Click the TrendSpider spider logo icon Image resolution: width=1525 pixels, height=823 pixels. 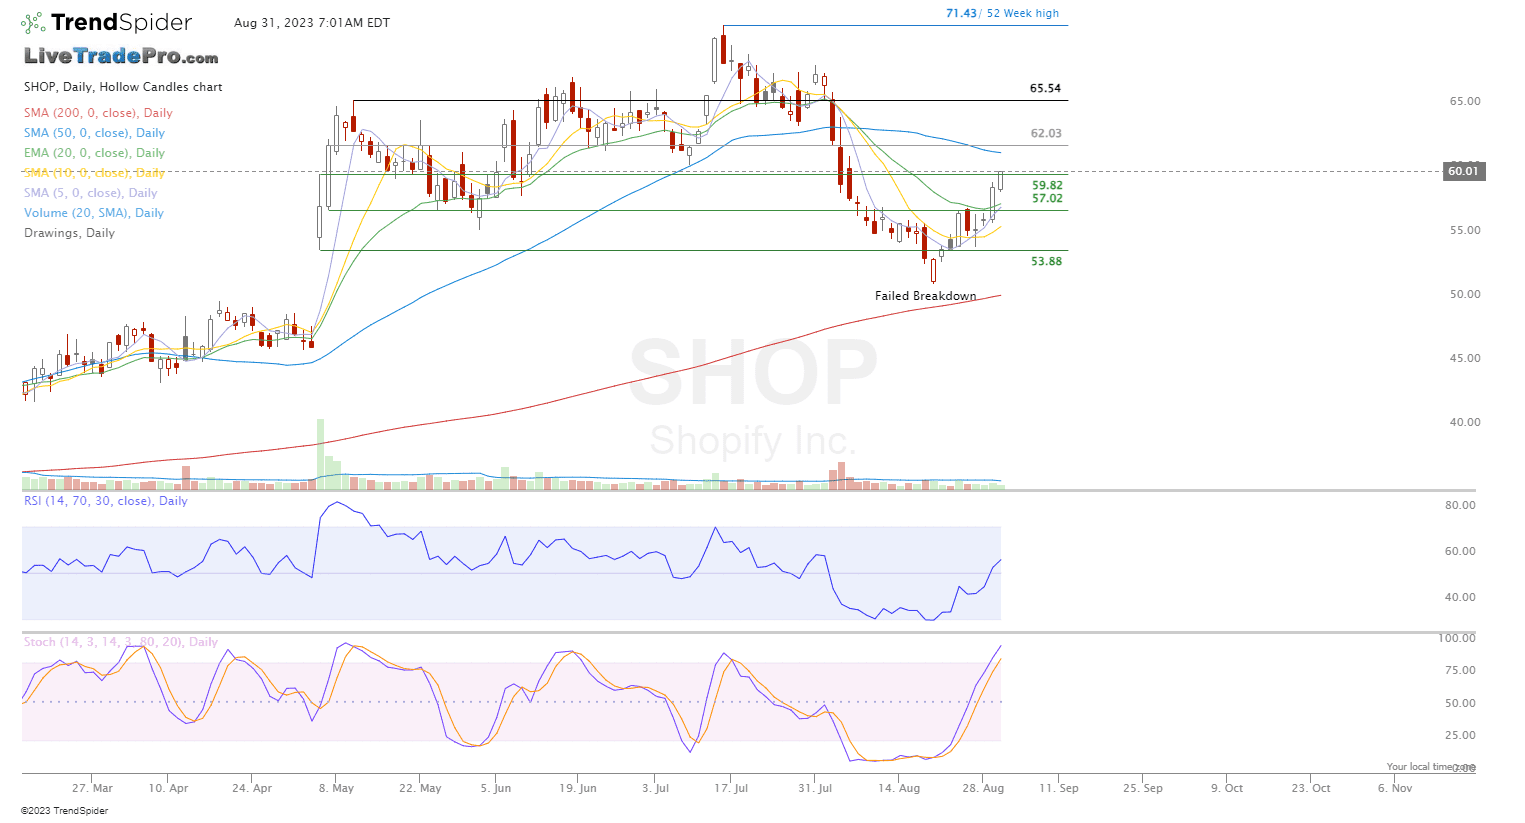click(x=33, y=22)
